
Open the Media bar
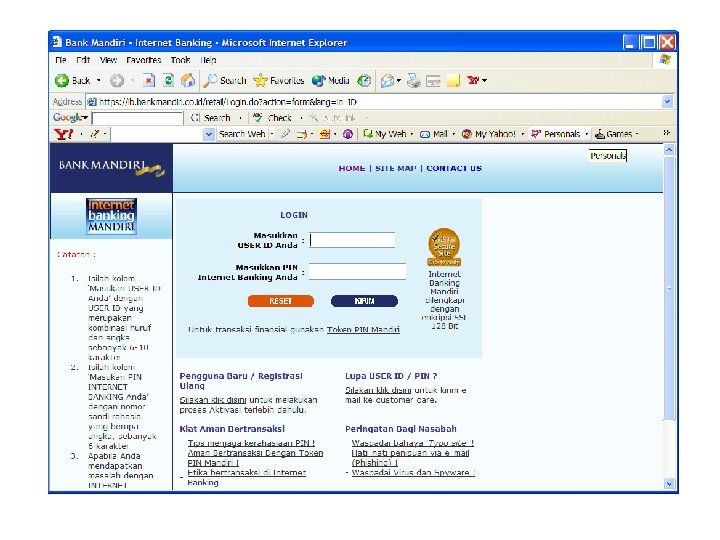click(x=331, y=81)
